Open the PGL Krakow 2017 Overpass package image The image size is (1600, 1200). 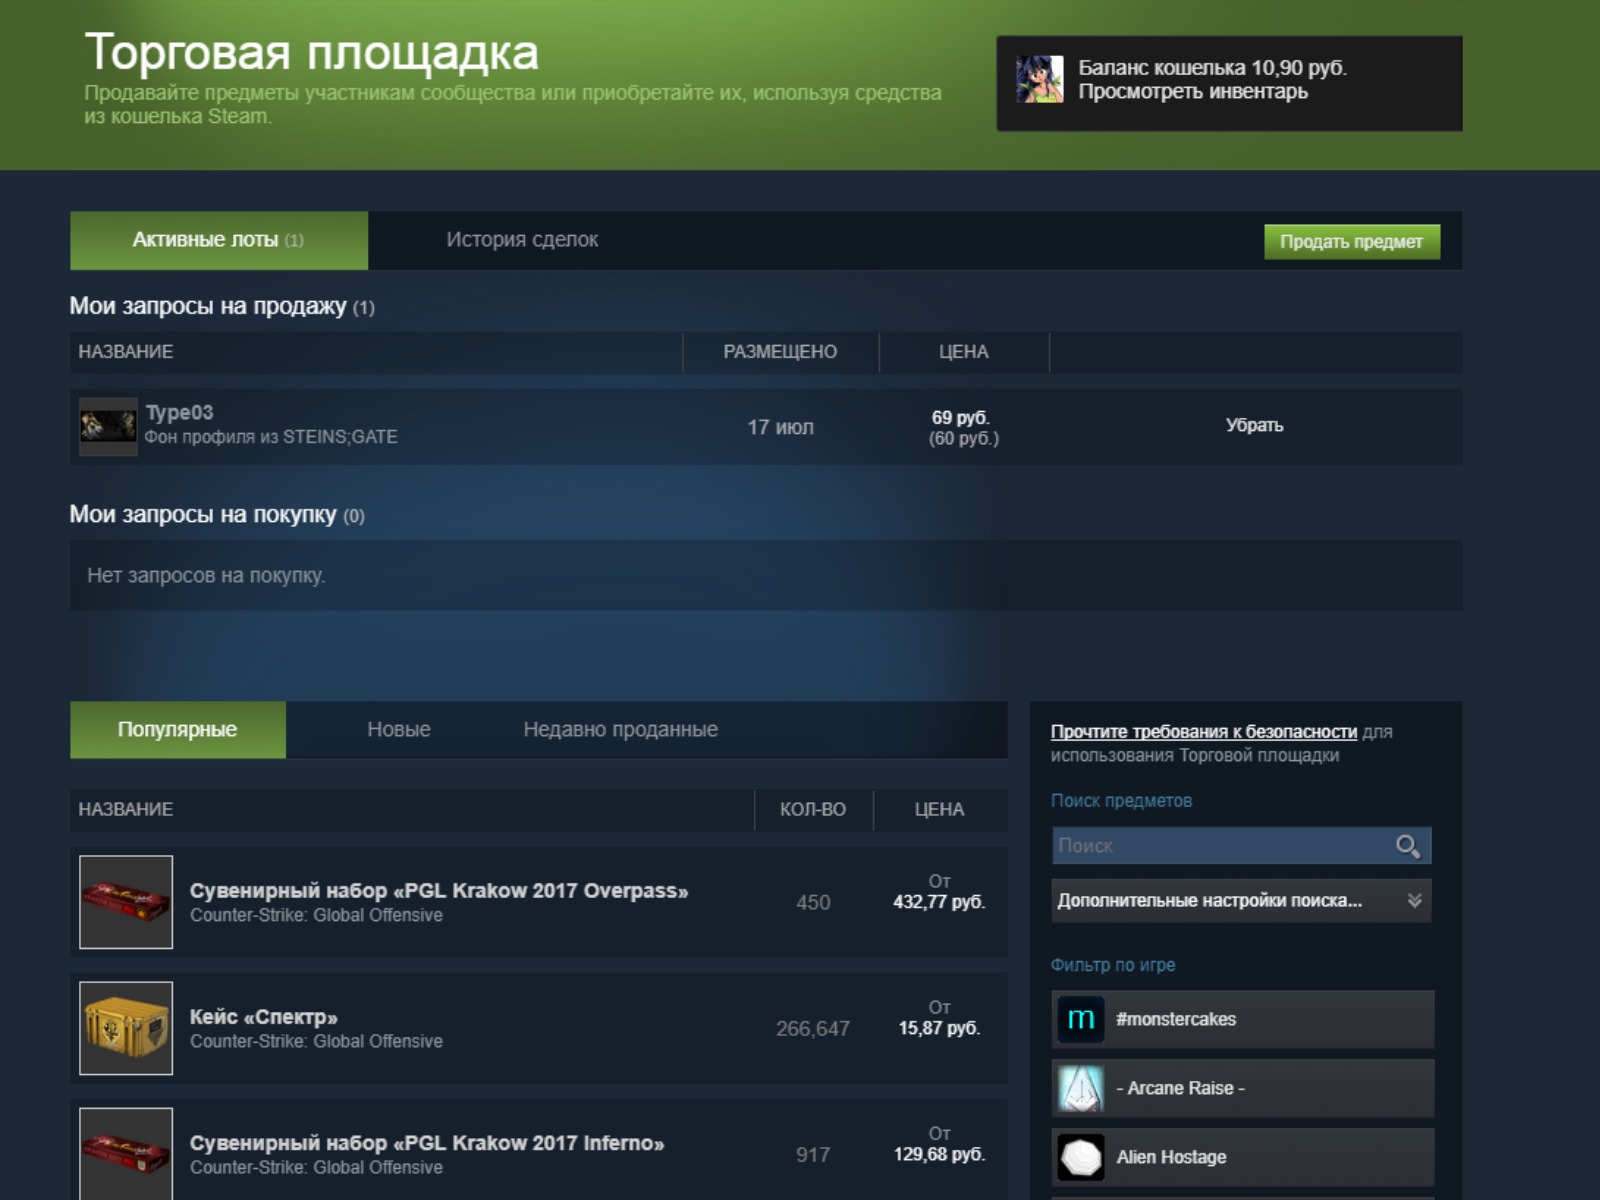point(126,902)
